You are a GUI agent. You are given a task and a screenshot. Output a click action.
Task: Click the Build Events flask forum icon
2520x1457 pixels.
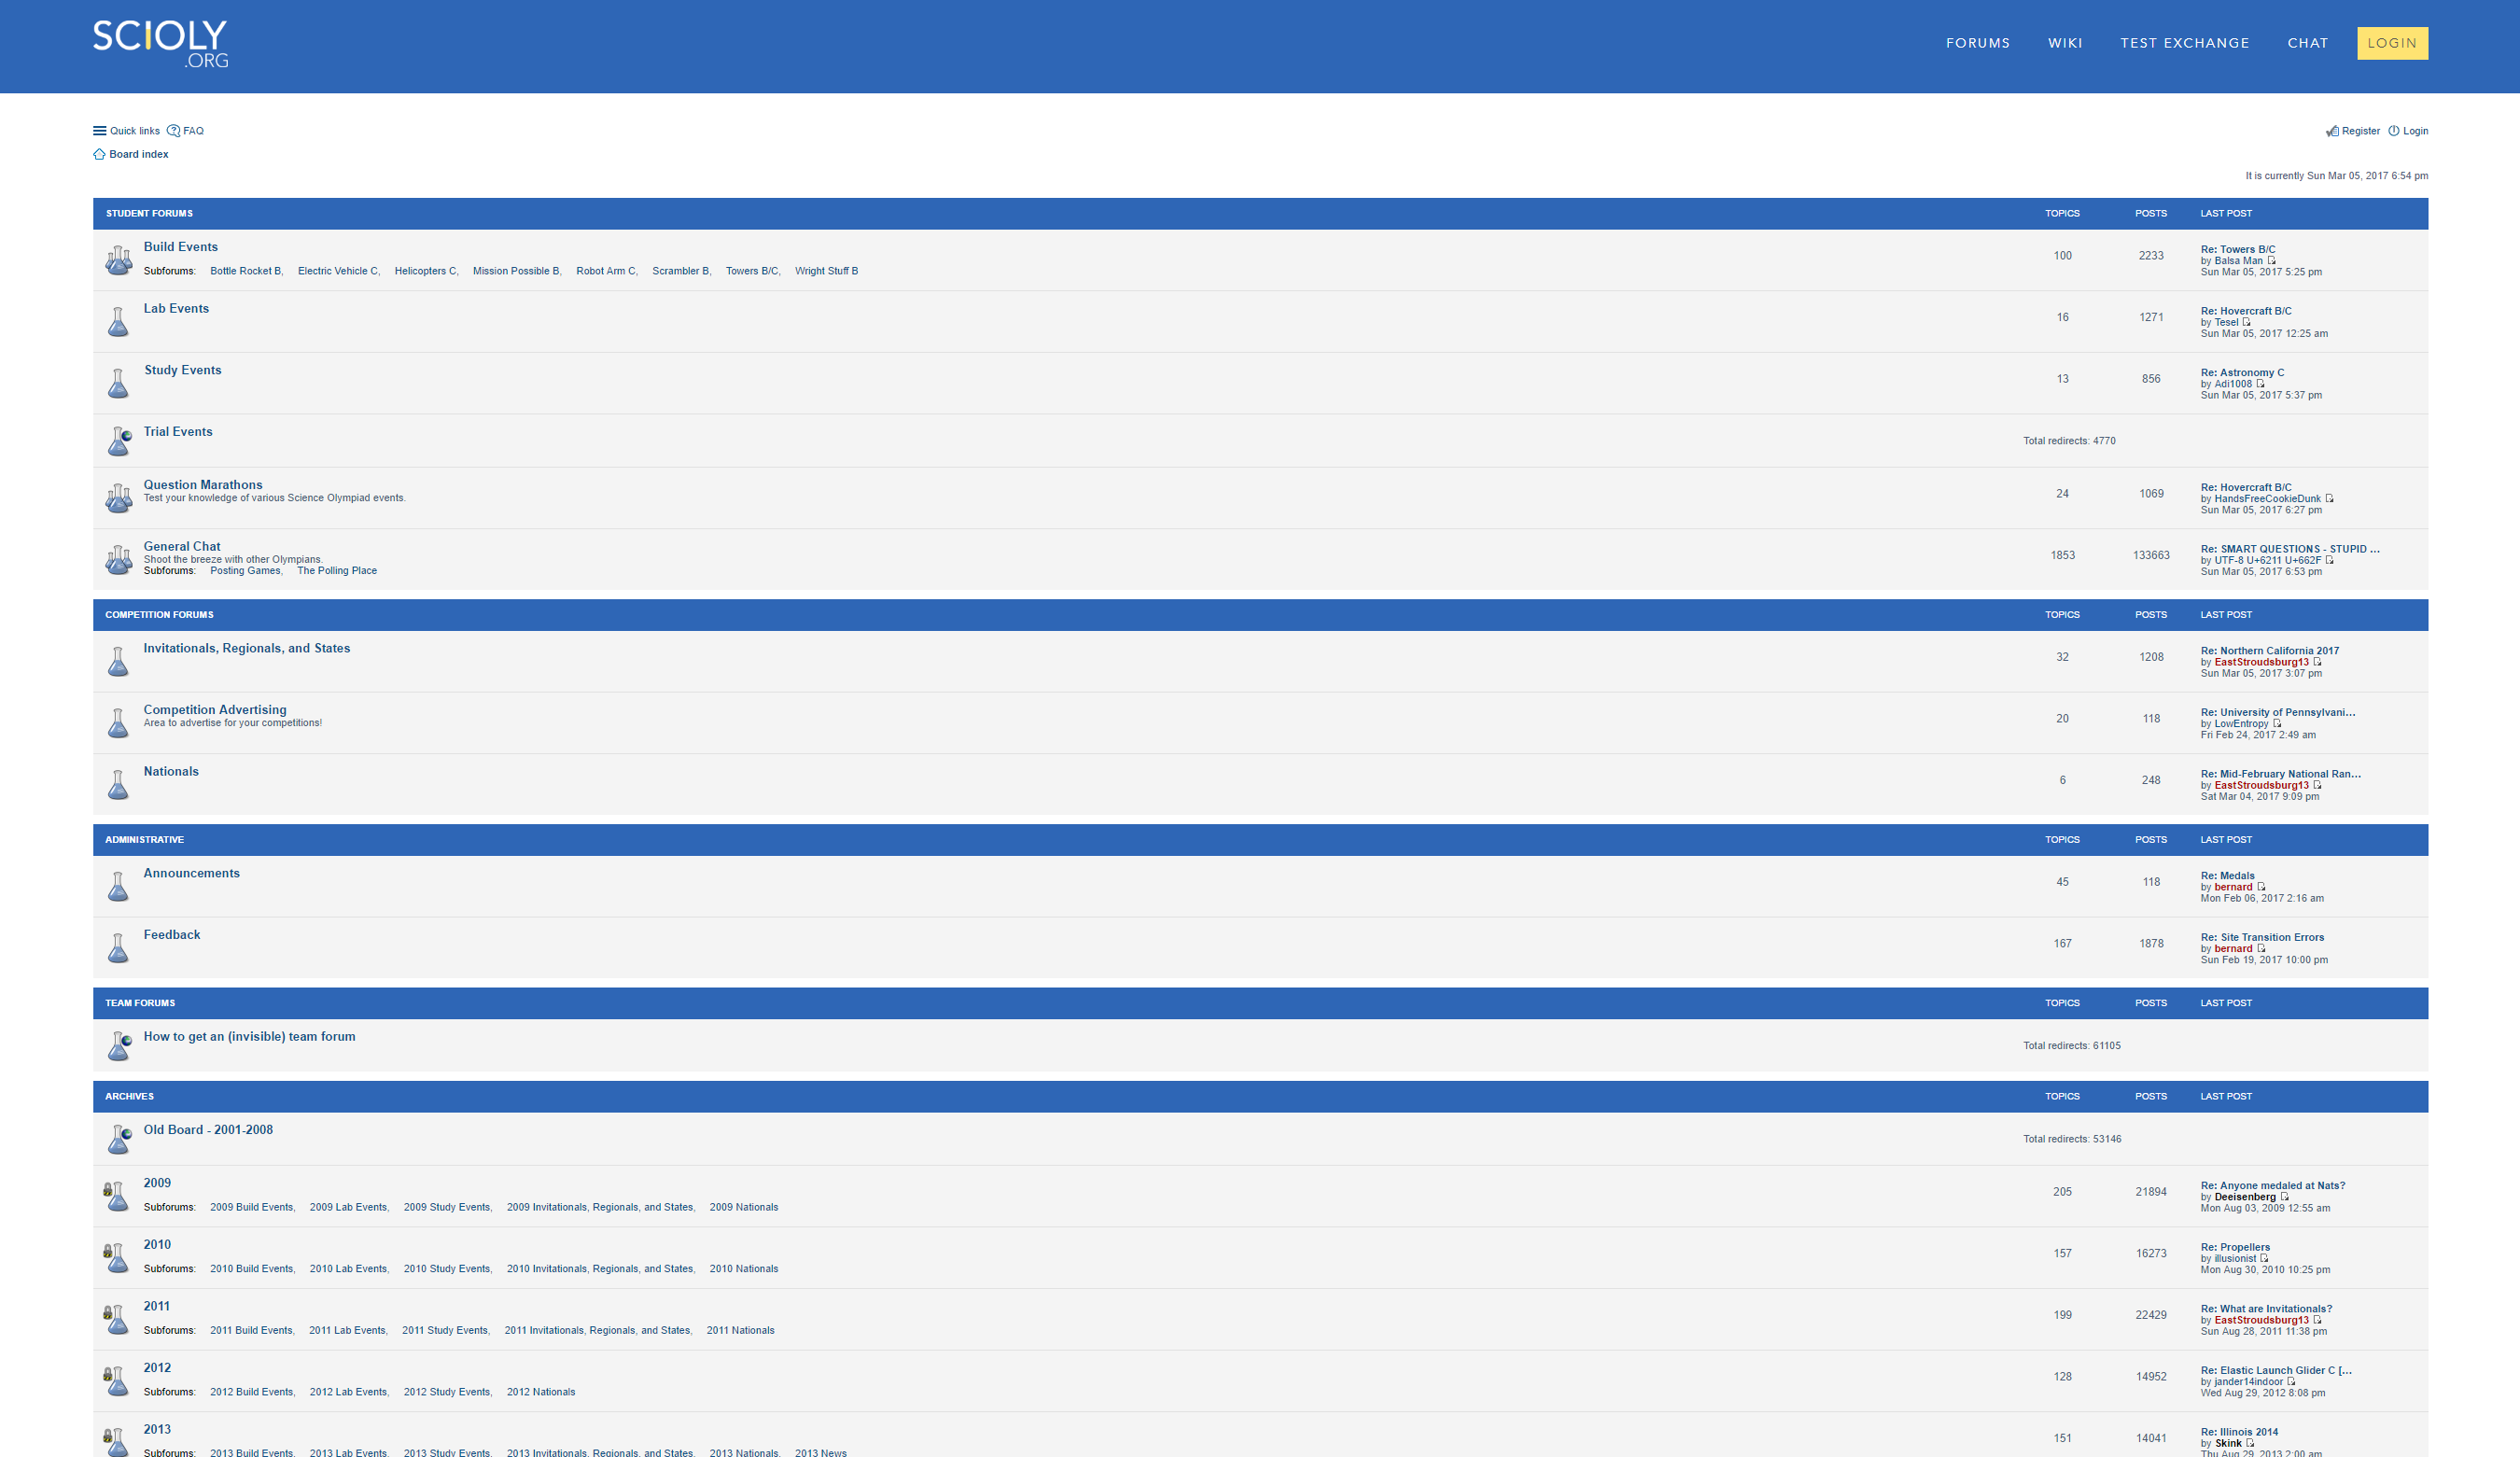coord(118,260)
